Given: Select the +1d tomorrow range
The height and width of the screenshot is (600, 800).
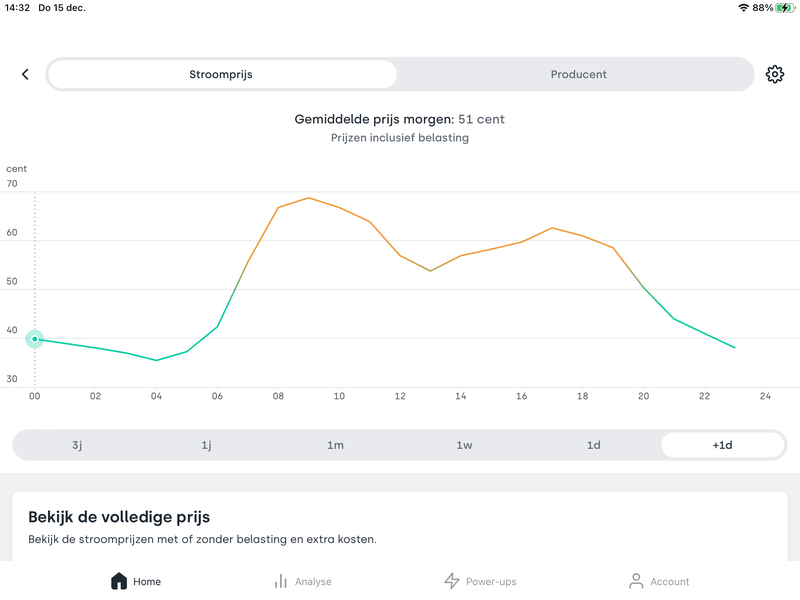Looking at the screenshot, I should point(722,445).
